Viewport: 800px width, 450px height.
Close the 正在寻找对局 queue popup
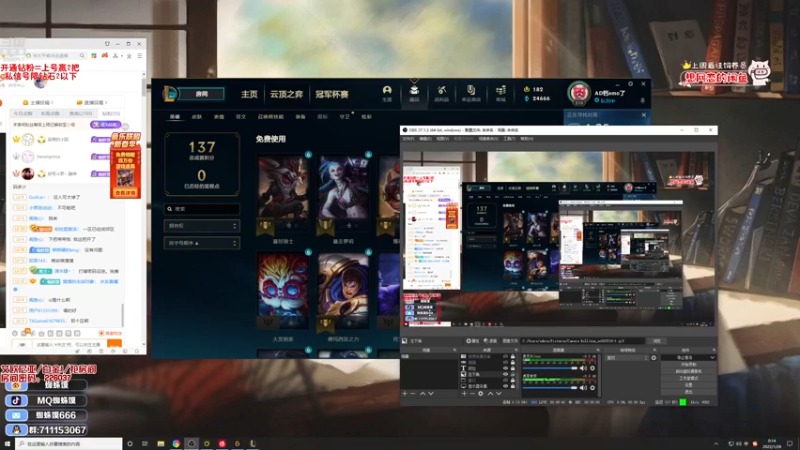click(644, 115)
